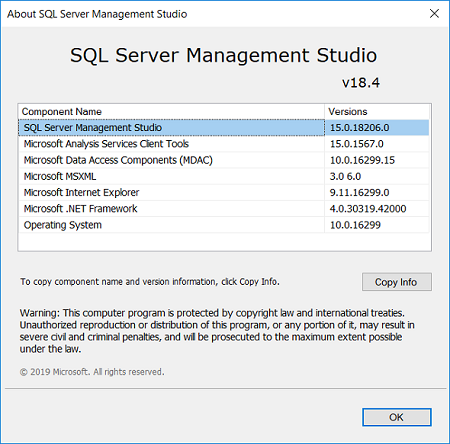Click version value 9.11.16299.0

click(x=360, y=193)
